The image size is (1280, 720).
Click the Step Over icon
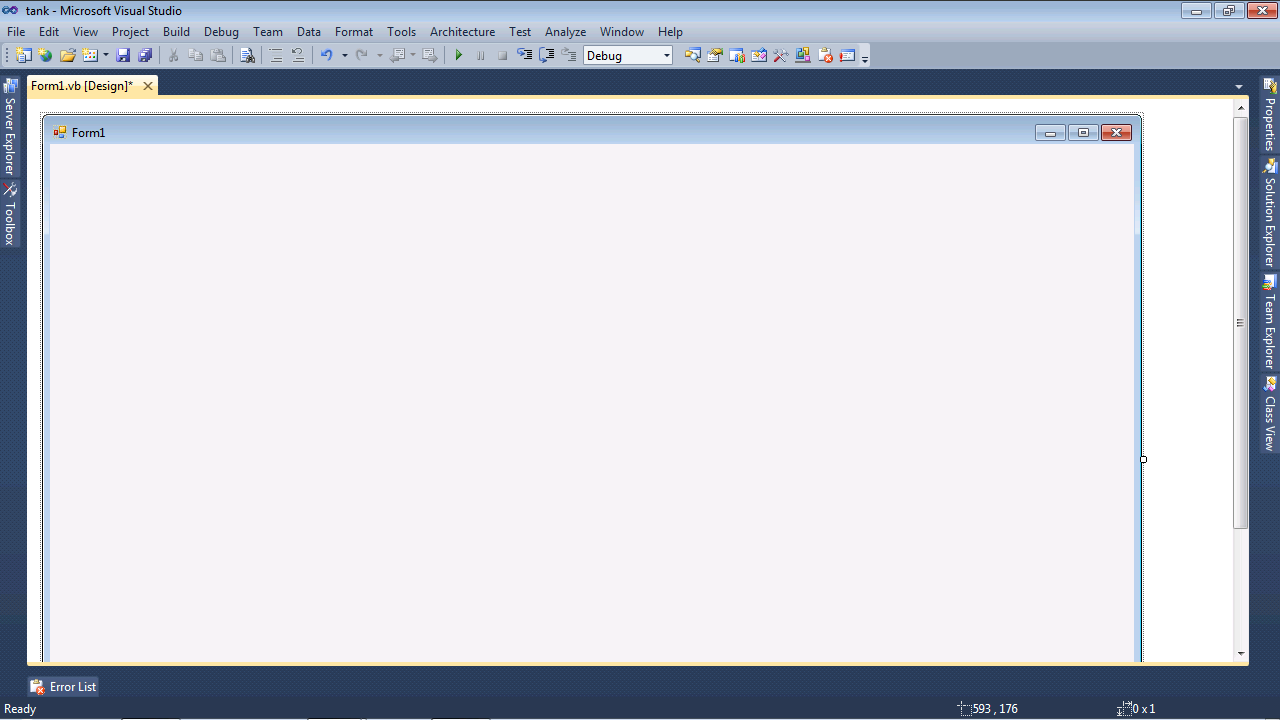547,56
